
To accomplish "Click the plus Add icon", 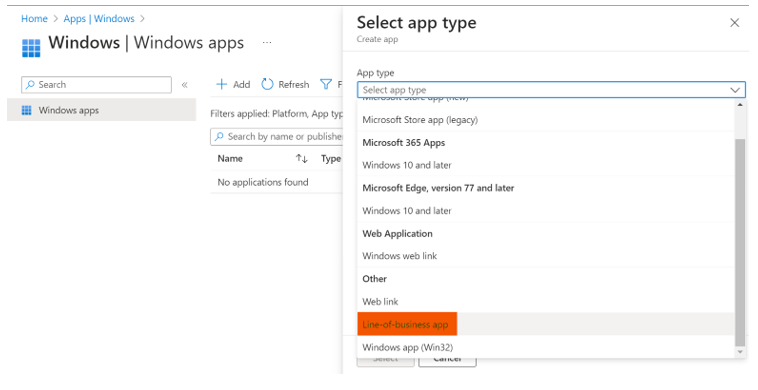I will (221, 85).
